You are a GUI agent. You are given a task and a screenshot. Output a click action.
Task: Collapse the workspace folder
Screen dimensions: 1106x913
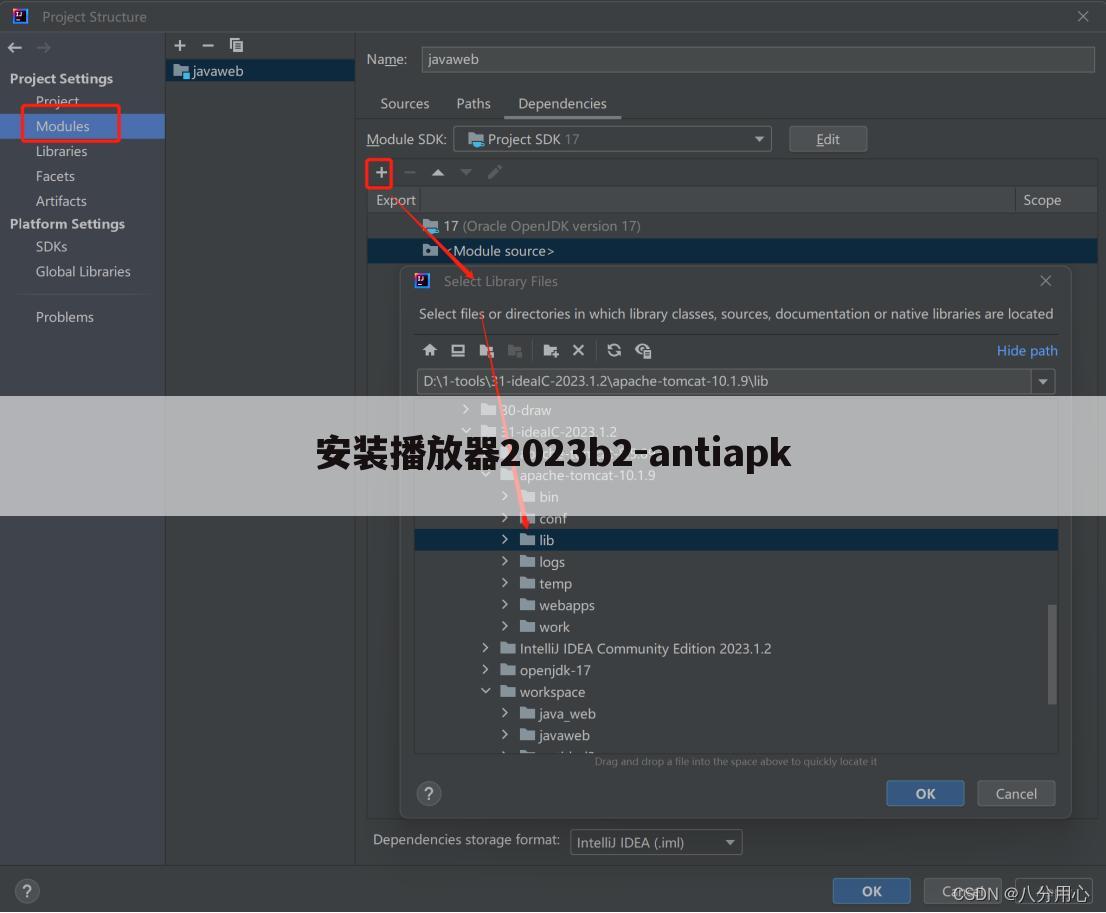click(485, 691)
